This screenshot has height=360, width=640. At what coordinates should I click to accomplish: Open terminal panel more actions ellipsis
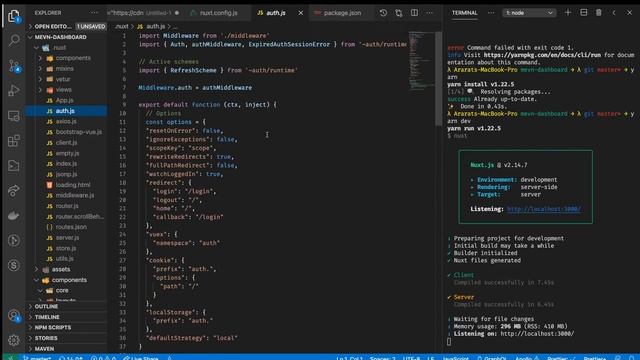tap(491, 13)
